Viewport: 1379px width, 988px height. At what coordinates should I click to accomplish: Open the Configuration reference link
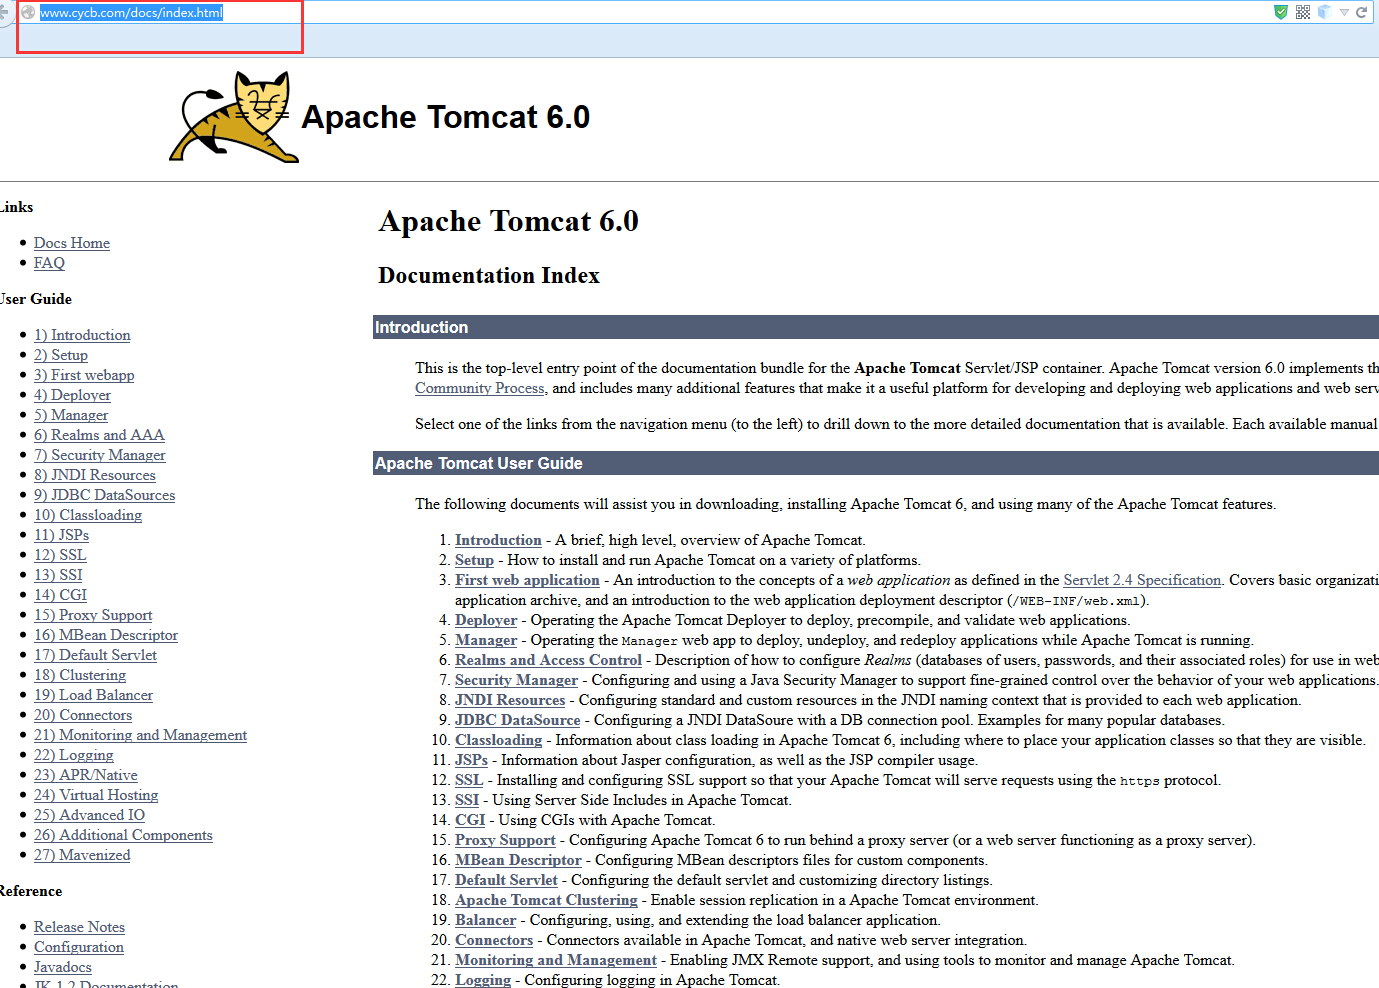[79, 947]
